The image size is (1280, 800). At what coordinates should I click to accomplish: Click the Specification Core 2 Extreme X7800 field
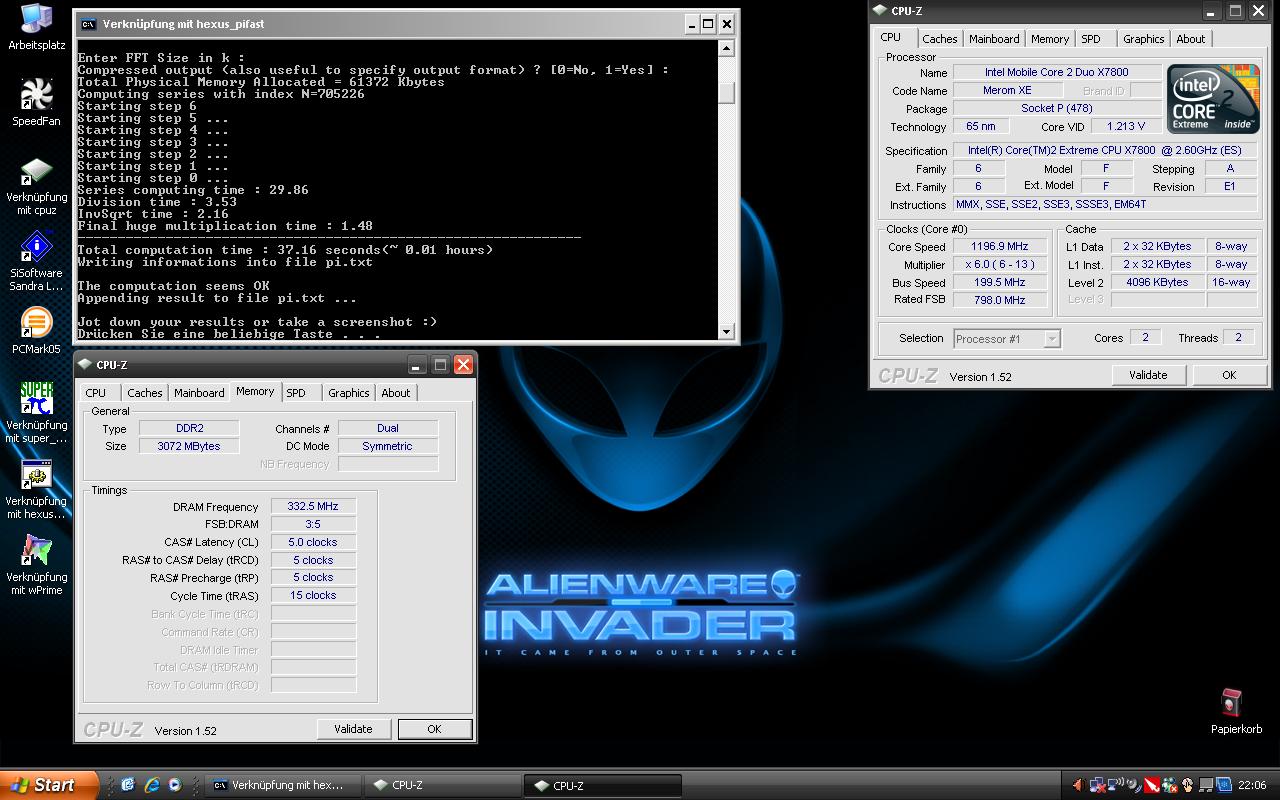pyautogui.click(x=1104, y=150)
